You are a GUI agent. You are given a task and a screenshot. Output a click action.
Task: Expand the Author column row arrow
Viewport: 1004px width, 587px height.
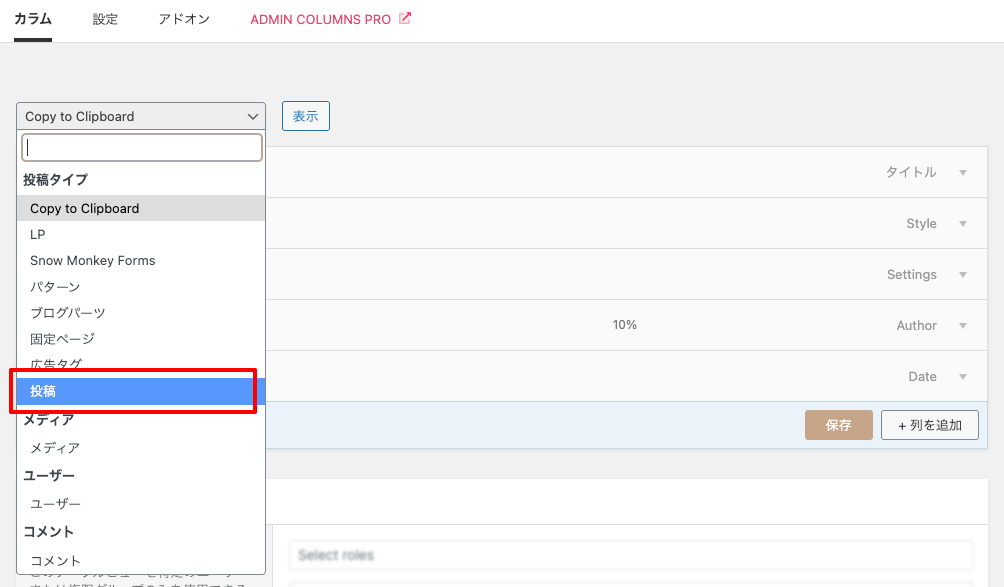point(963,326)
